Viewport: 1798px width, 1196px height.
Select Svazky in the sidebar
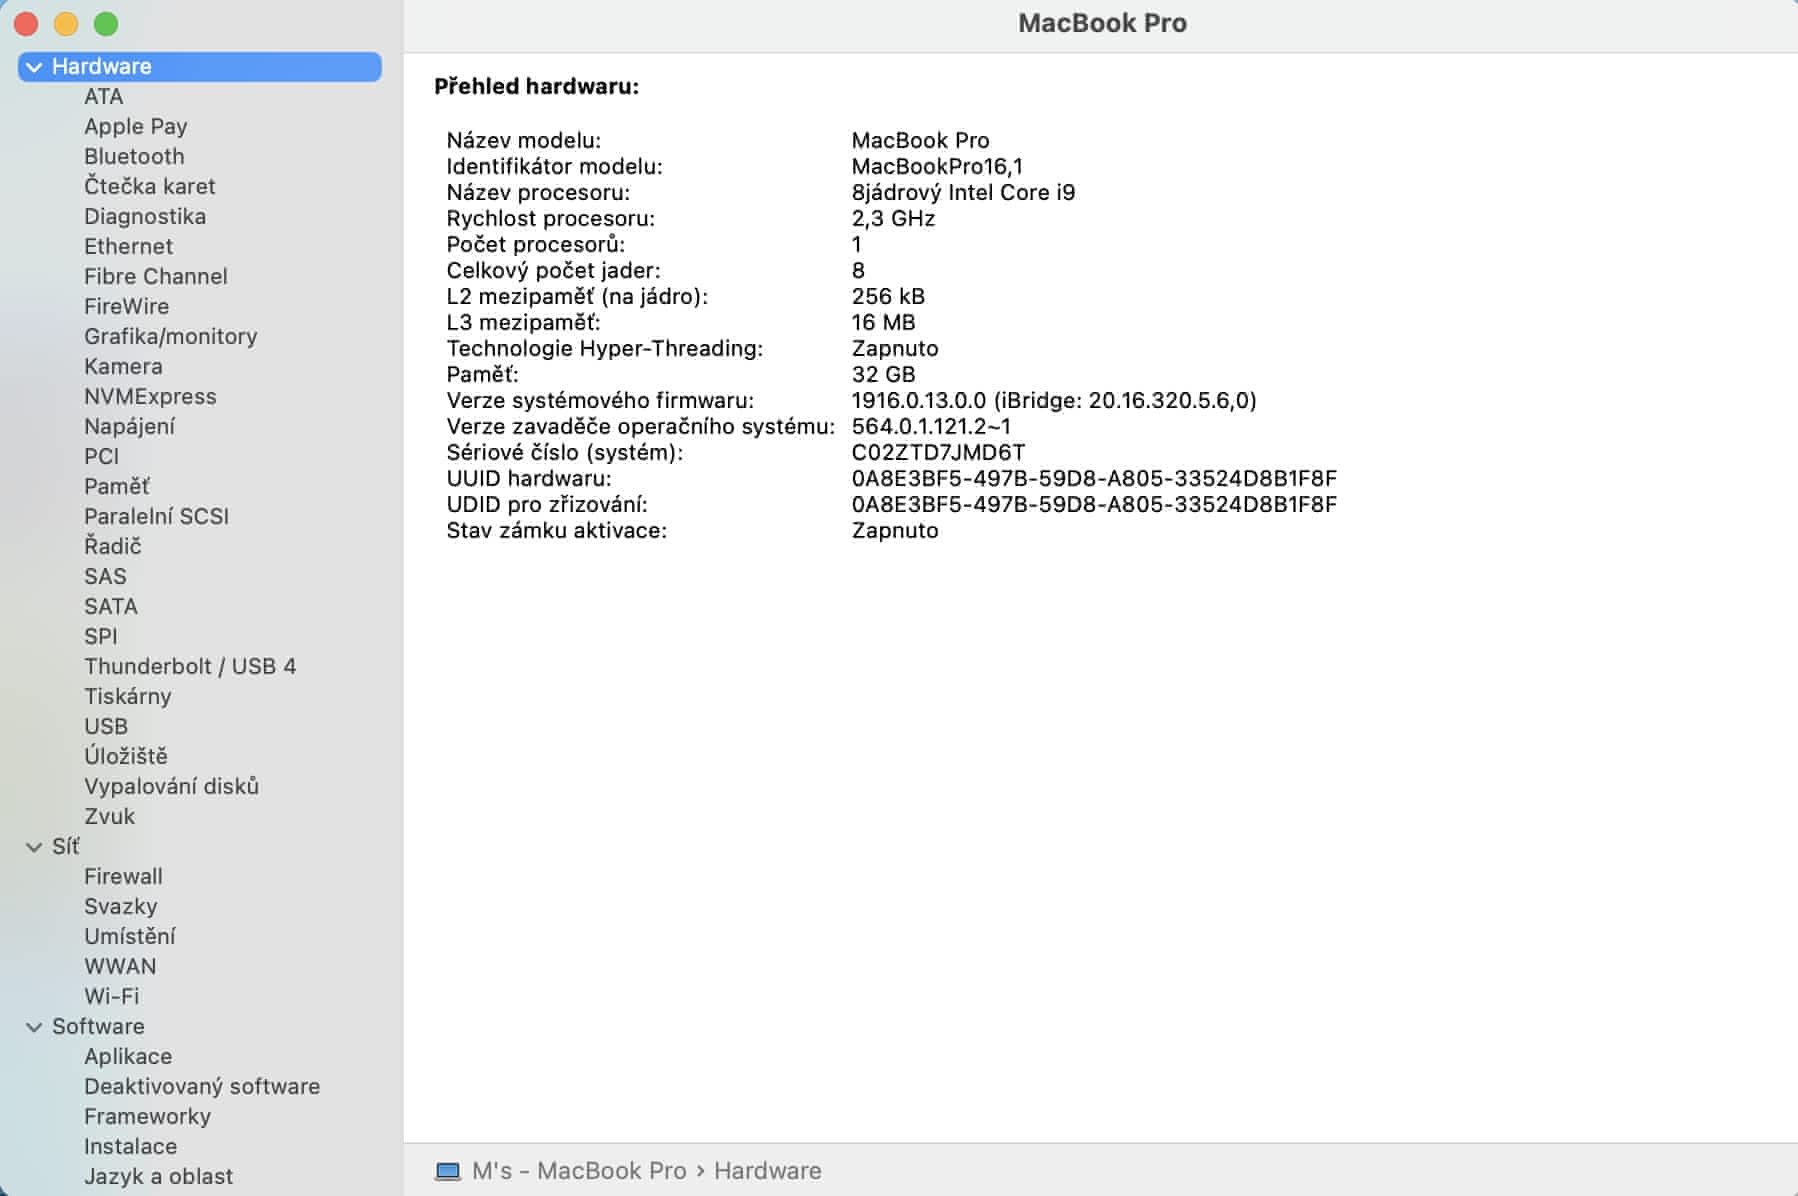[x=121, y=907]
